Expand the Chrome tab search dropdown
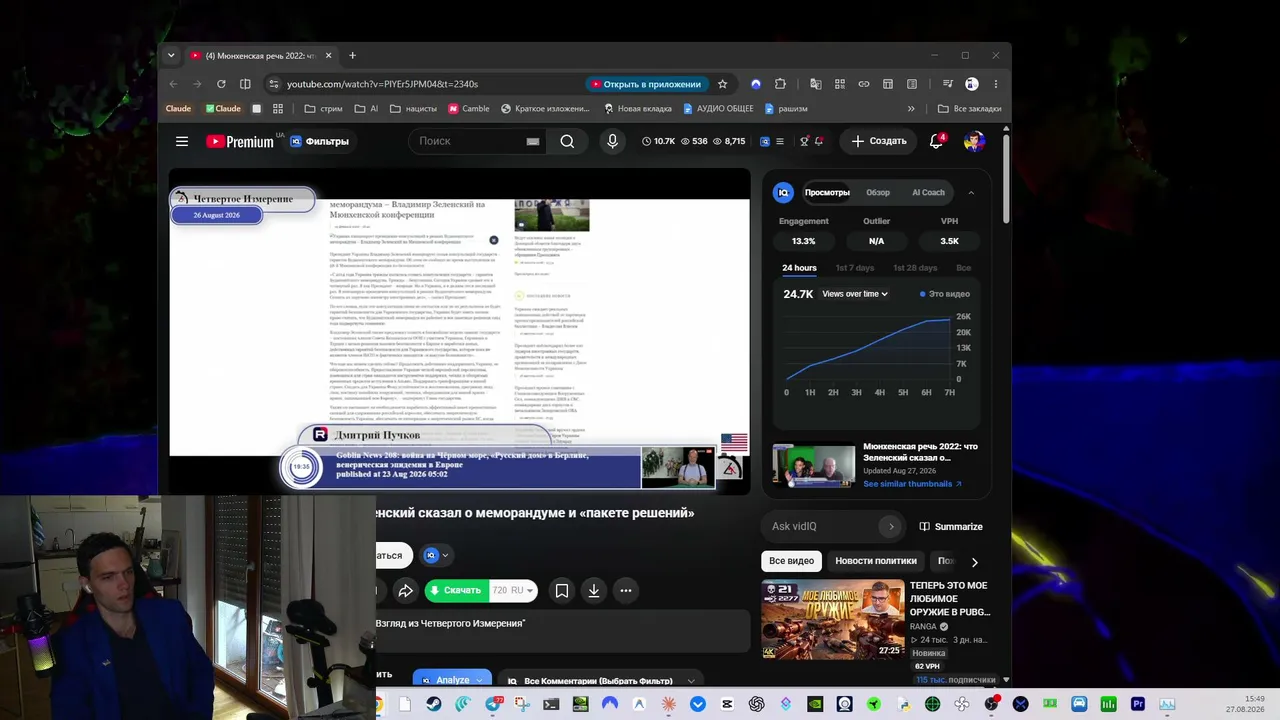 tap(171, 56)
